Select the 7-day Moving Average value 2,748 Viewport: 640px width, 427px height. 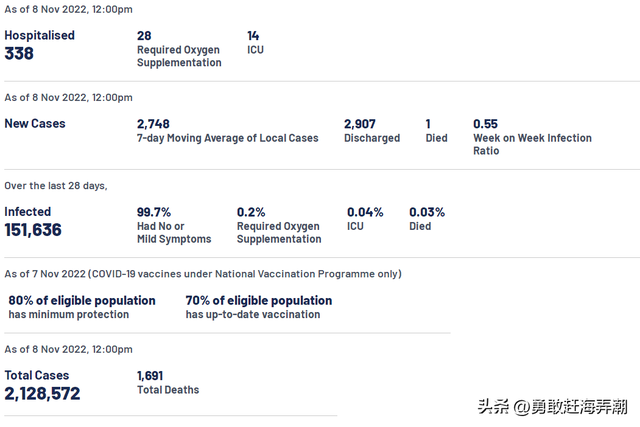pos(154,124)
